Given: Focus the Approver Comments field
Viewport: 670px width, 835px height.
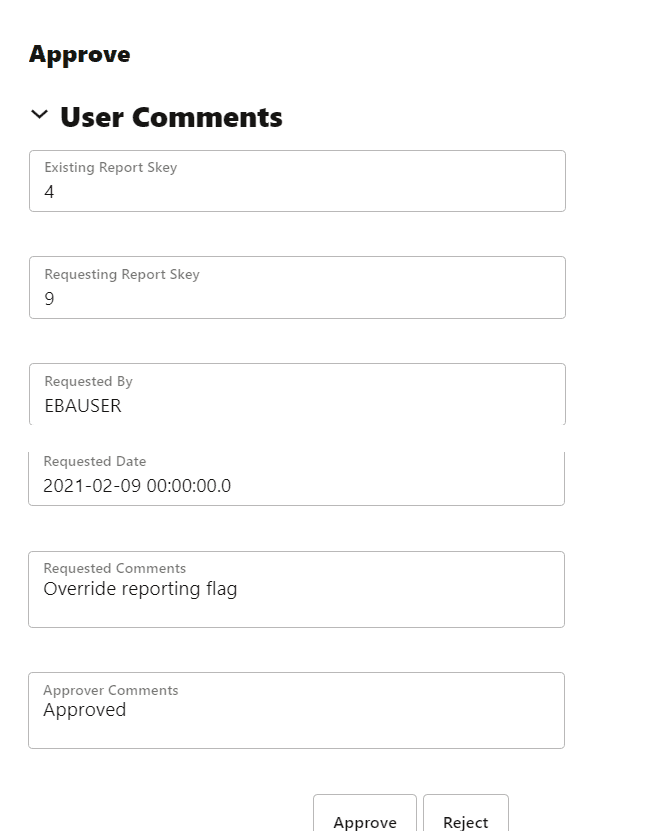Looking at the screenshot, I should coord(297,710).
